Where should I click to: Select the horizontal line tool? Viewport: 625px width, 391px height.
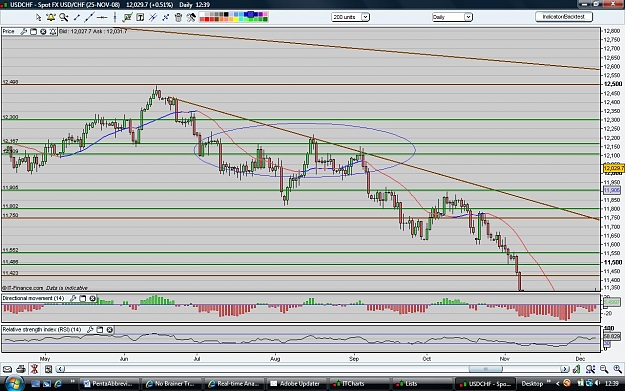coord(102,17)
